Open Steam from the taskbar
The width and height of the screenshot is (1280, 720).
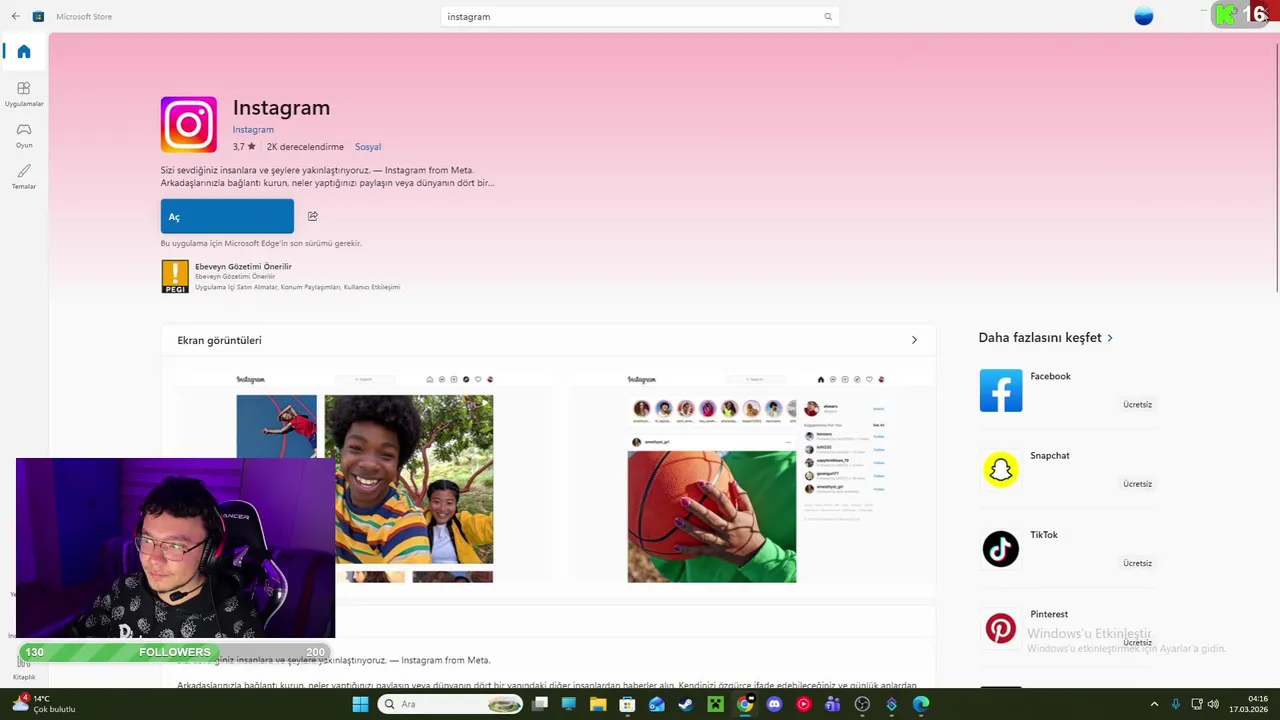tap(686, 704)
